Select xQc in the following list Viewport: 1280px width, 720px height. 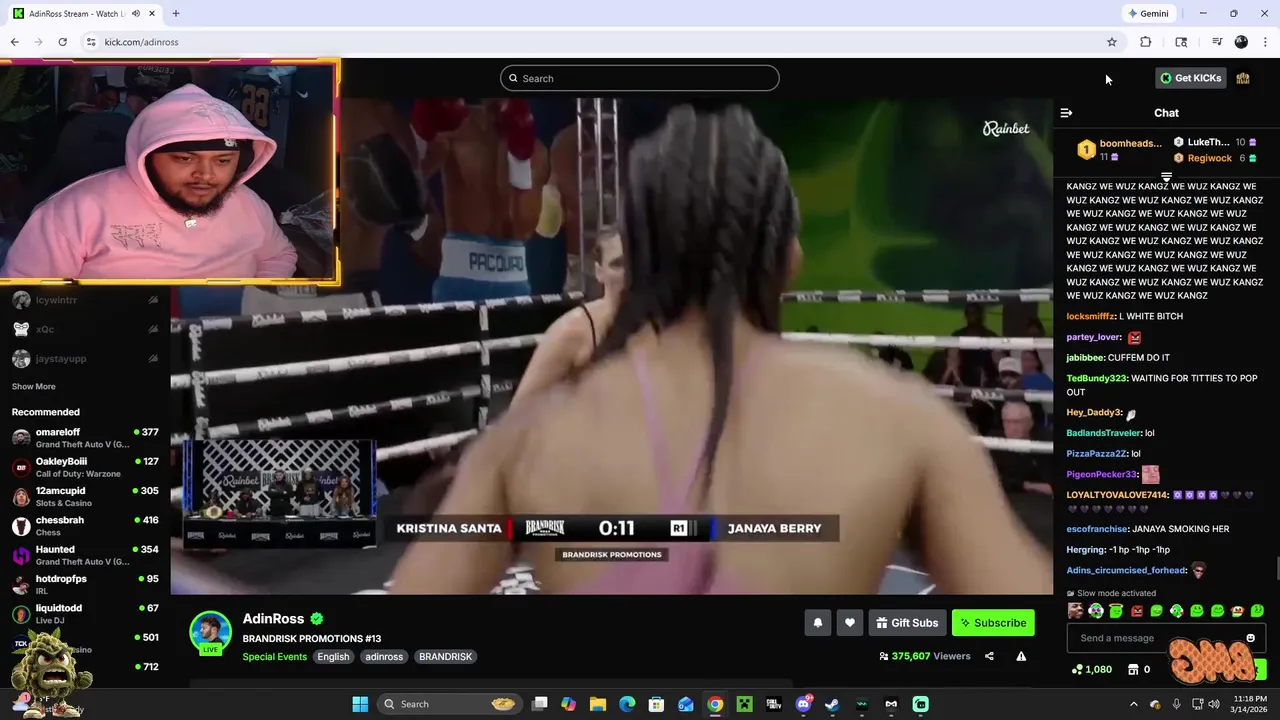[x=85, y=329]
